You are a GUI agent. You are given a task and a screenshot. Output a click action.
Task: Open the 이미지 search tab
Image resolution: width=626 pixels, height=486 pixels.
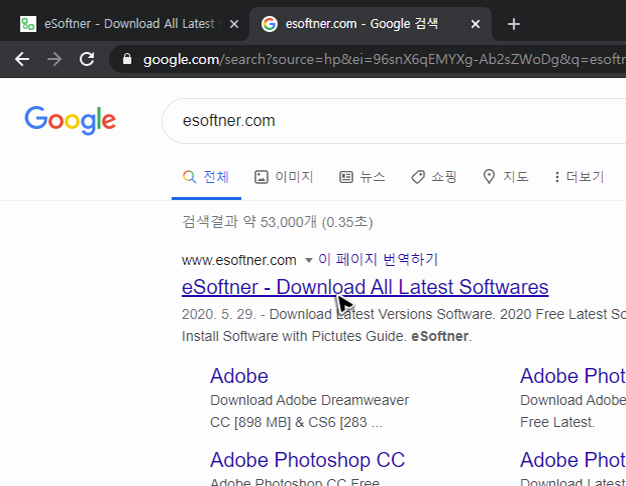[x=284, y=177]
